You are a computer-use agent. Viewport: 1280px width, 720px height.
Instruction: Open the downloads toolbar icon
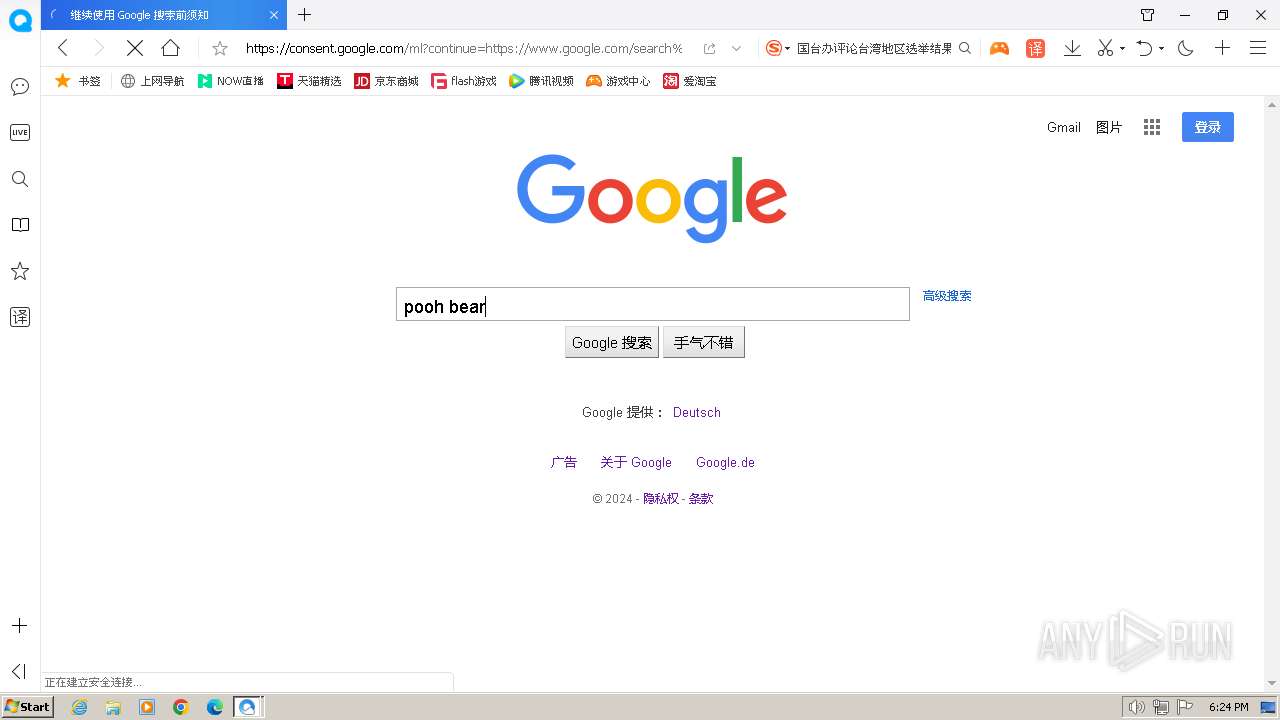click(x=1072, y=48)
